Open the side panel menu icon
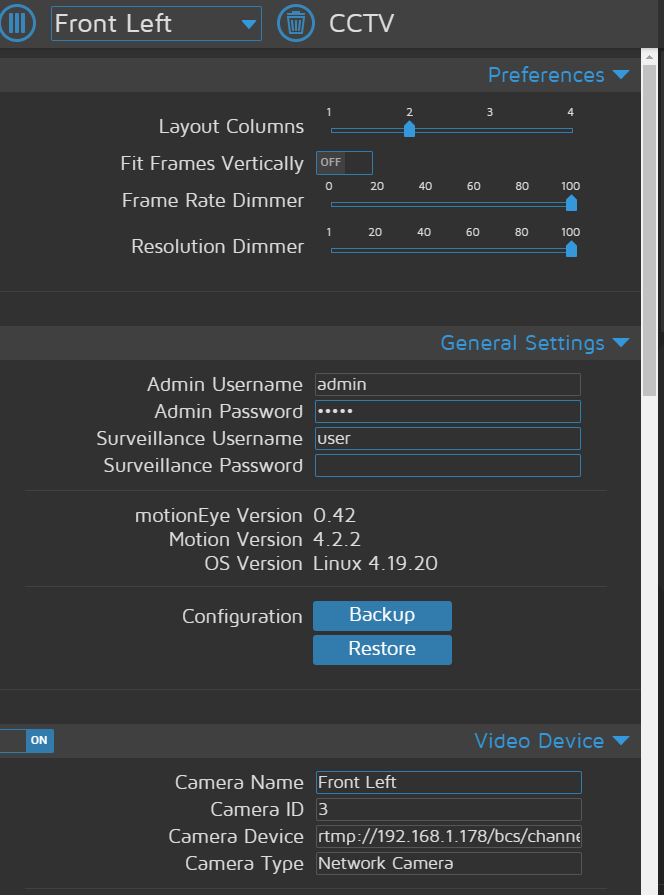Image resolution: width=664 pixels, height=895 pixels. point(18,22)
